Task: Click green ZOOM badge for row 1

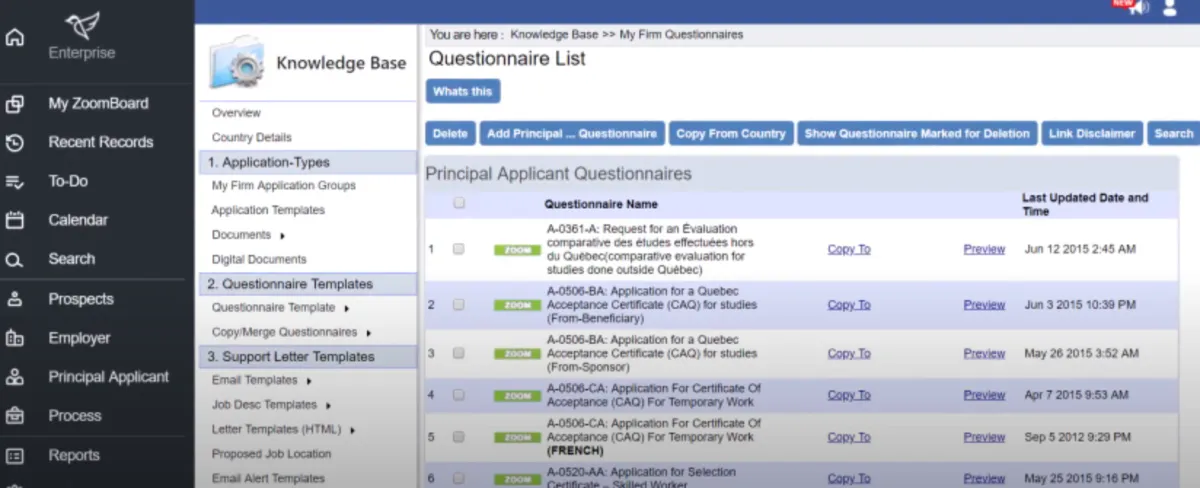Action: pyautogui.click(x=517, y=250)
